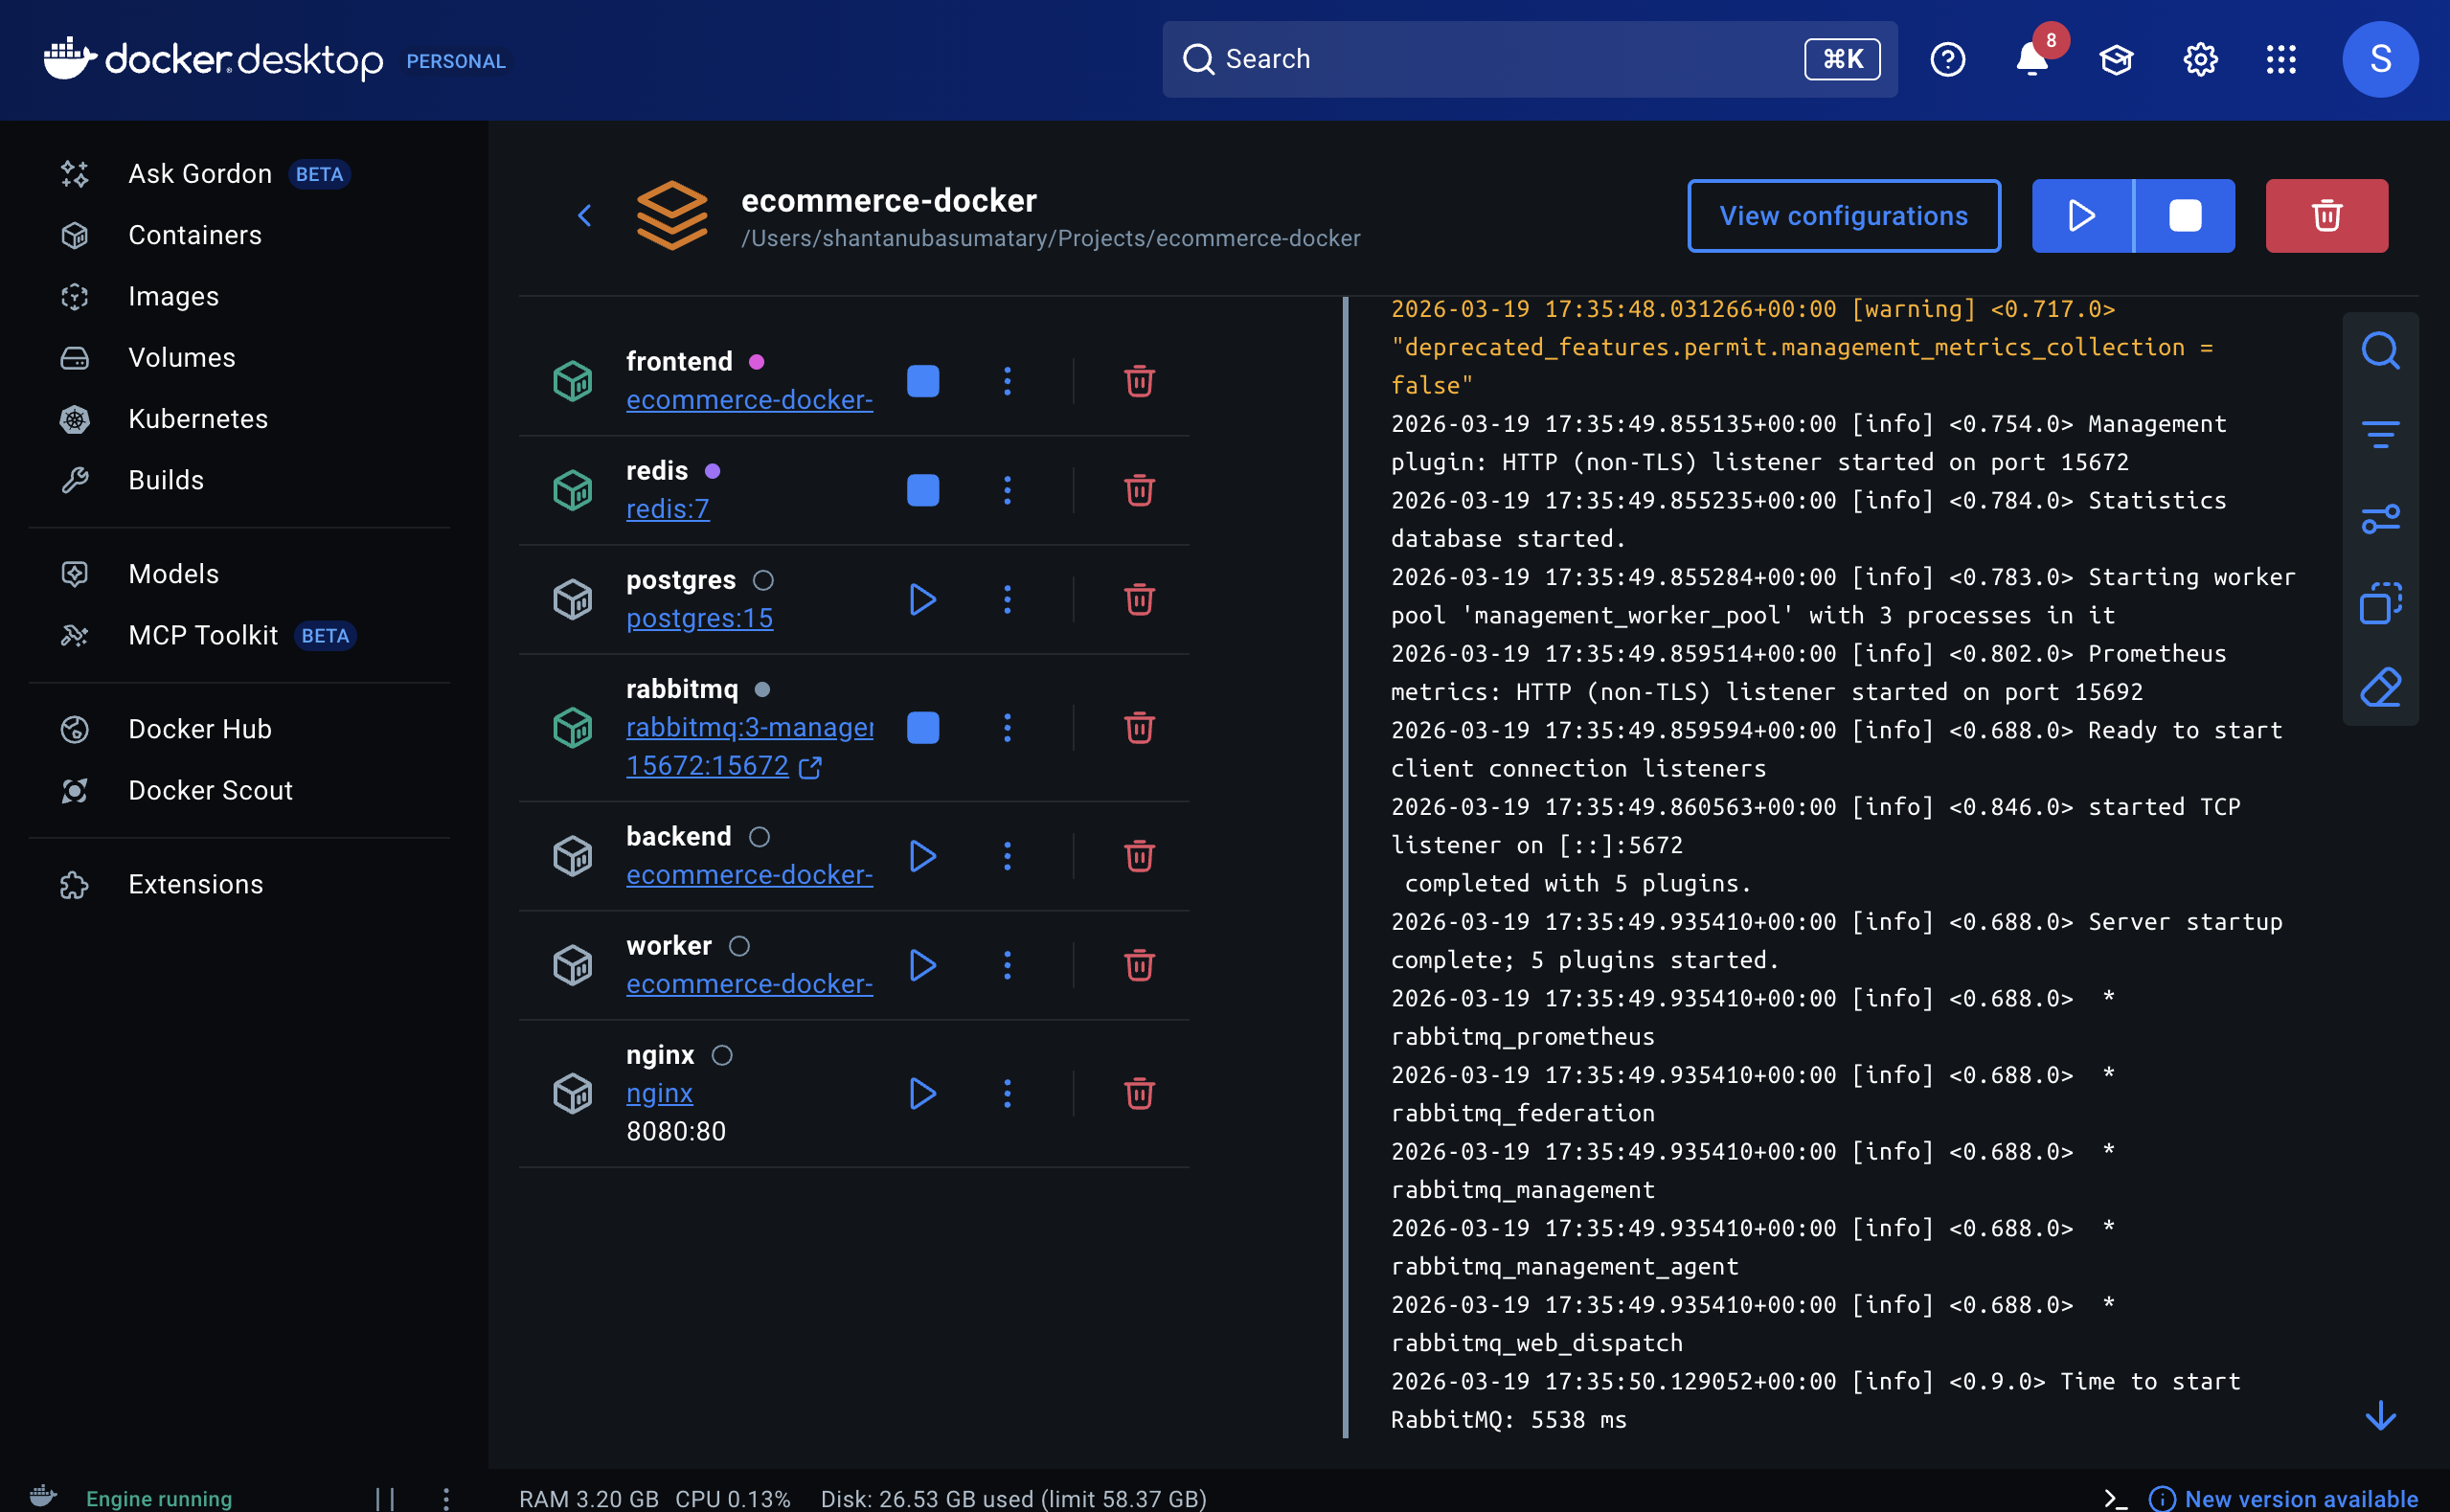Open the log search magnifier icon

pos(2379,351)
